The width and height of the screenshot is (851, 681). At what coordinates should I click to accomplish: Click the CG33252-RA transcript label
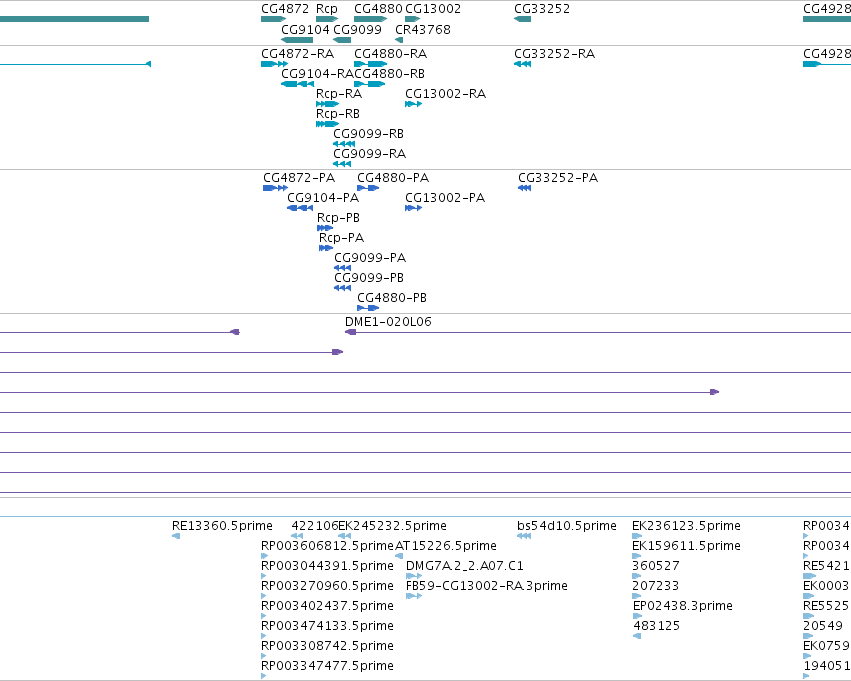554,54
